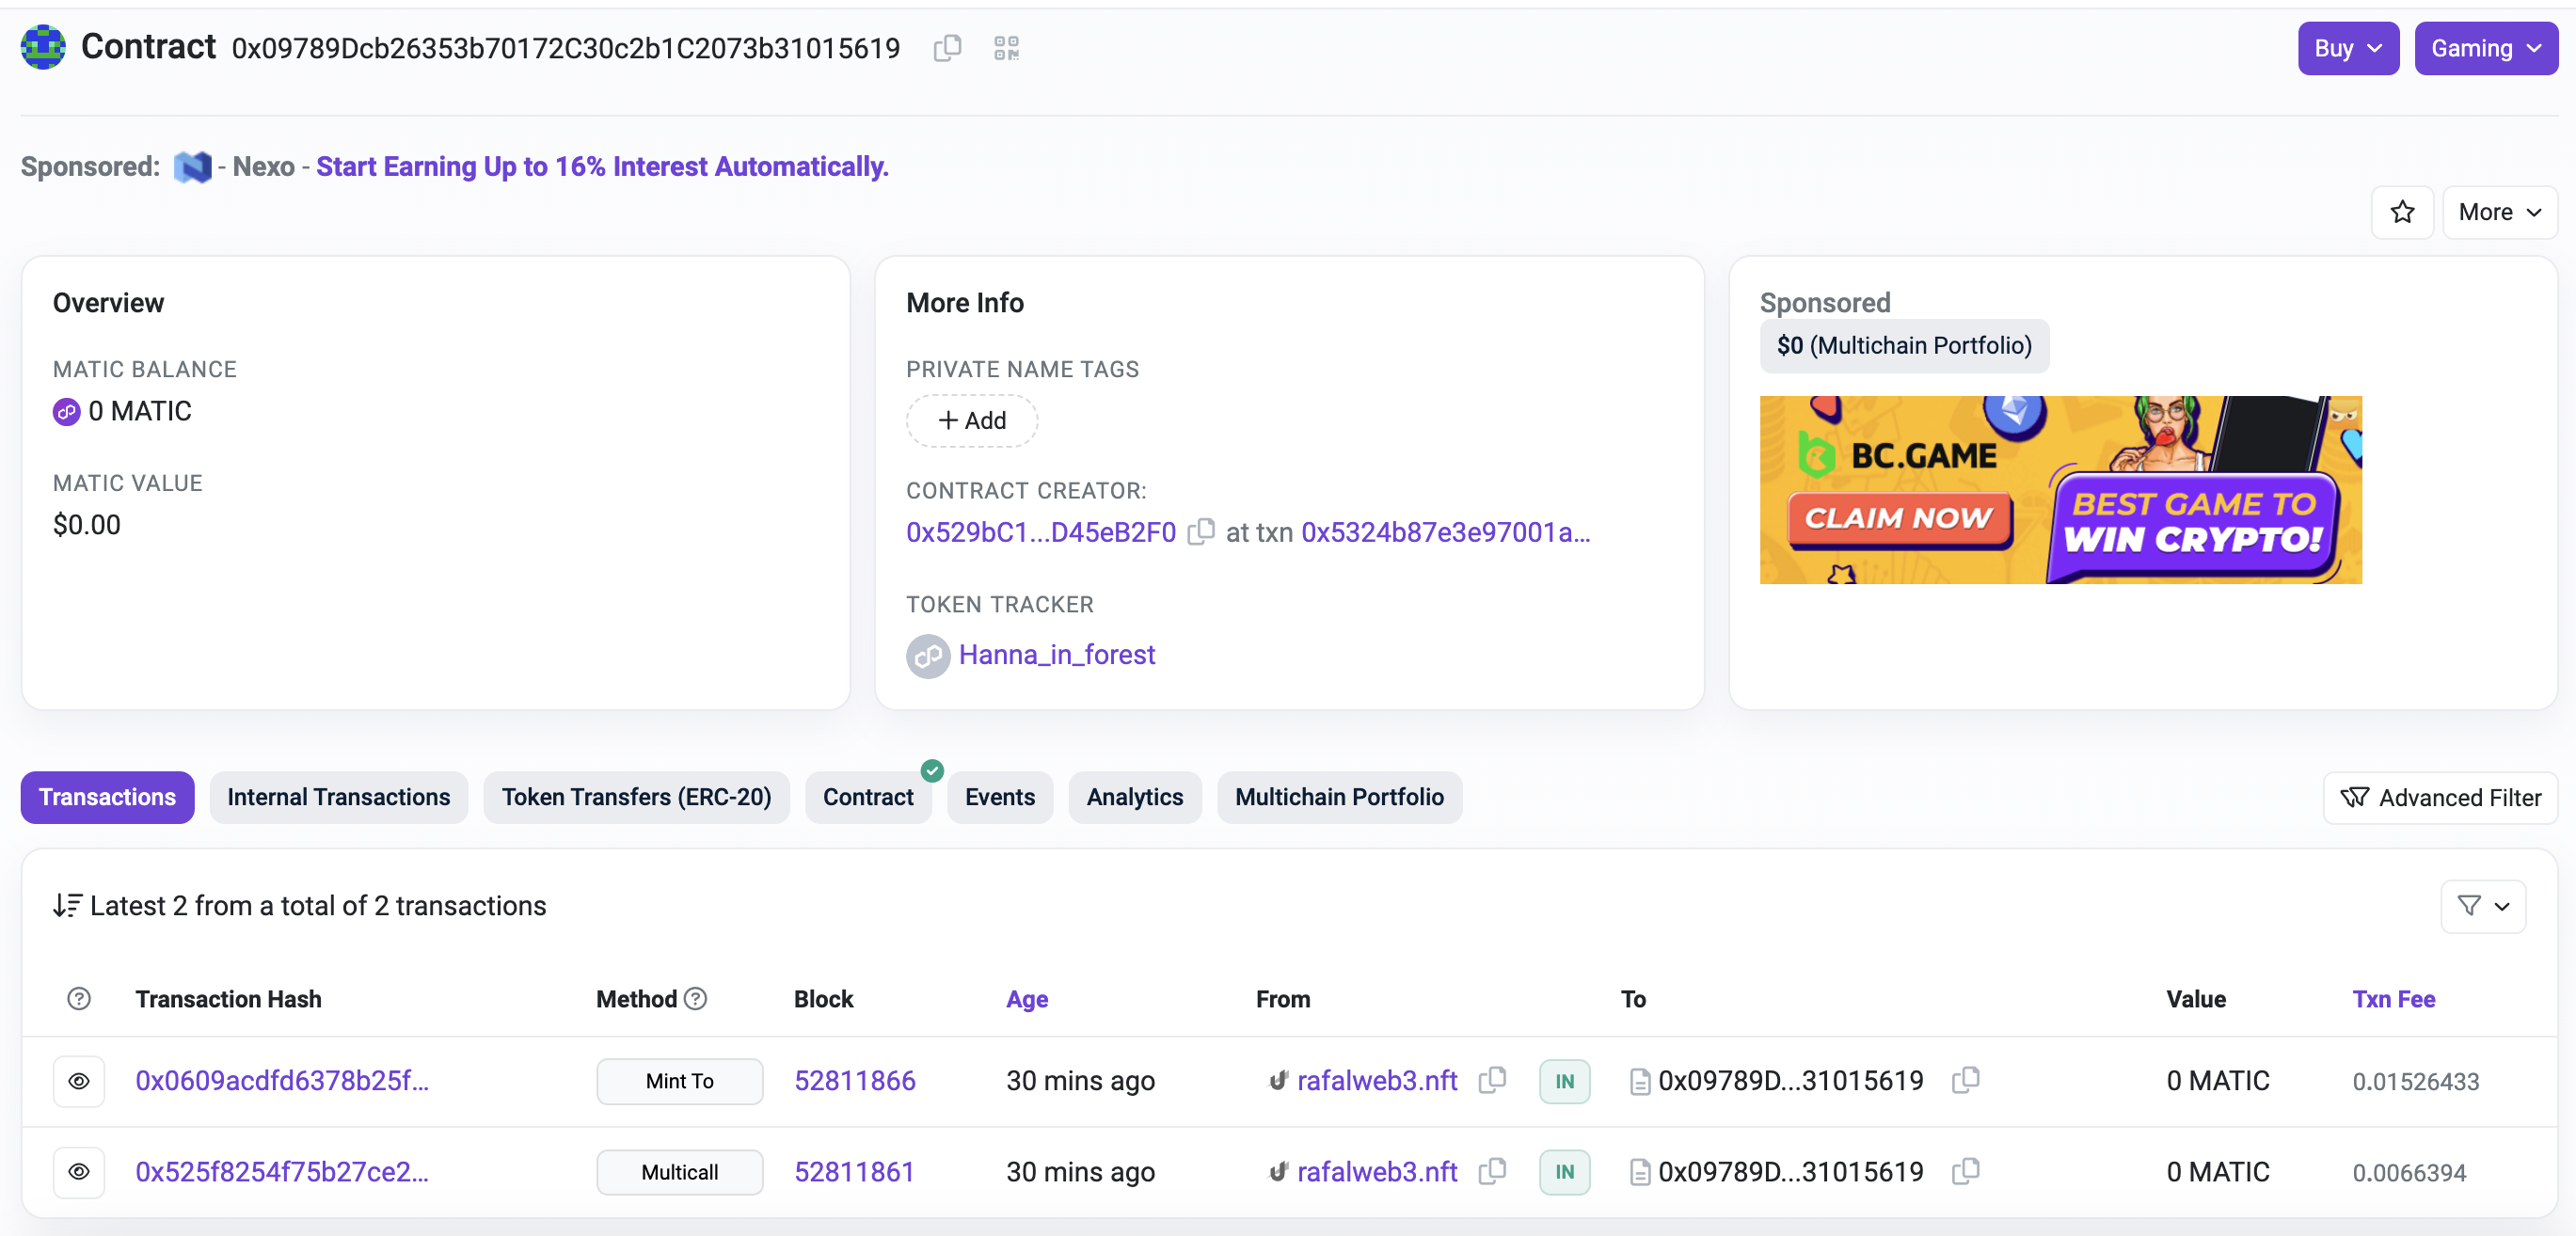Open Hanna_in_forest token tracker link
Screen dimensions: 2576x1236
point(1056,654)
